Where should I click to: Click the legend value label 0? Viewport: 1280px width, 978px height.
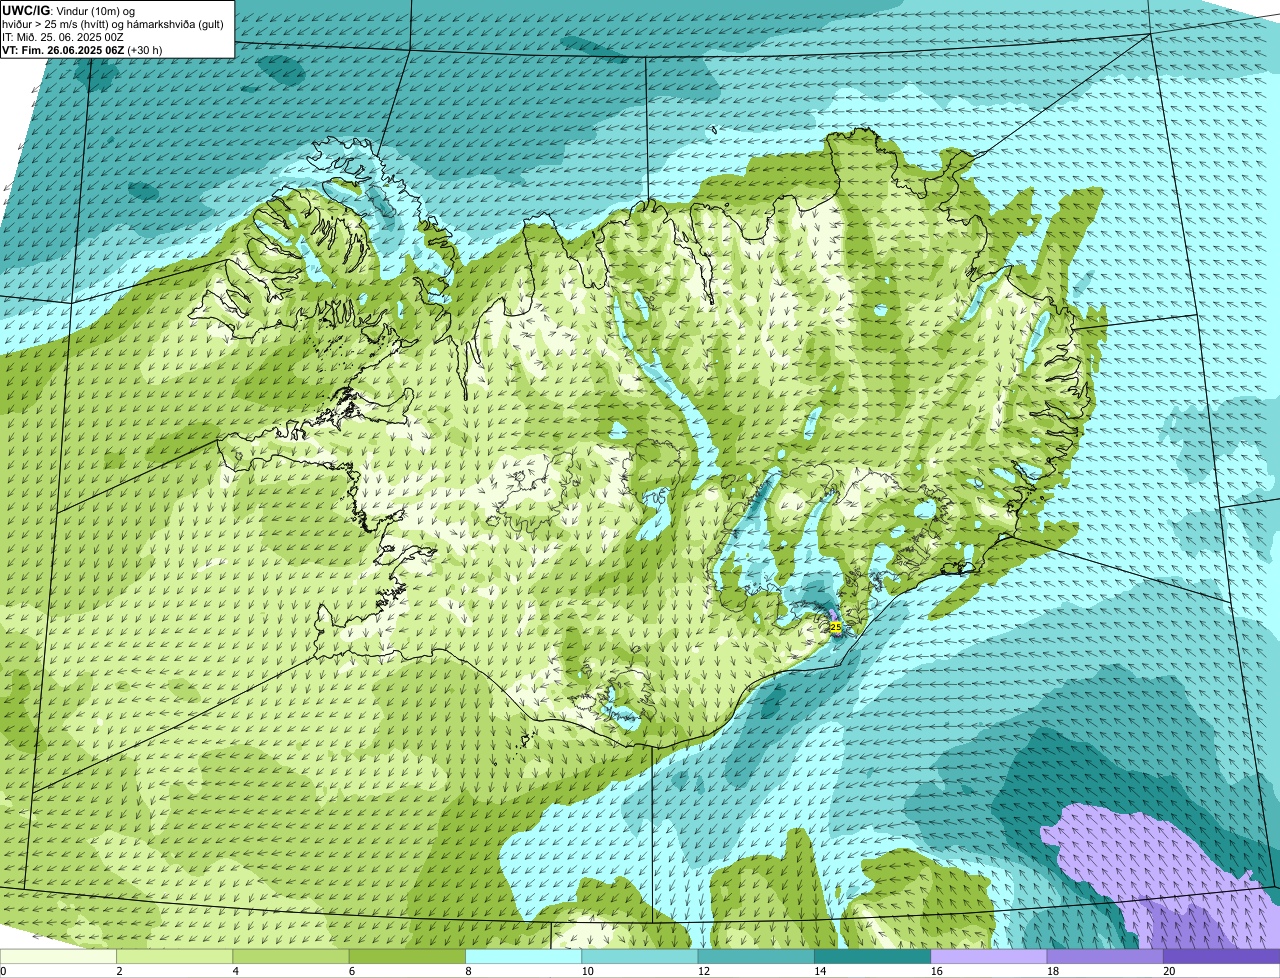[x=3, y=971]
